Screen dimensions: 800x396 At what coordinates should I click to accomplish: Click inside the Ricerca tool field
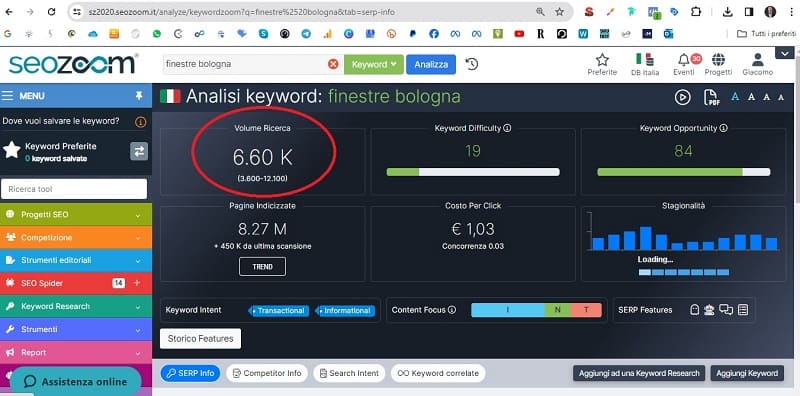[x=74, y=189]
